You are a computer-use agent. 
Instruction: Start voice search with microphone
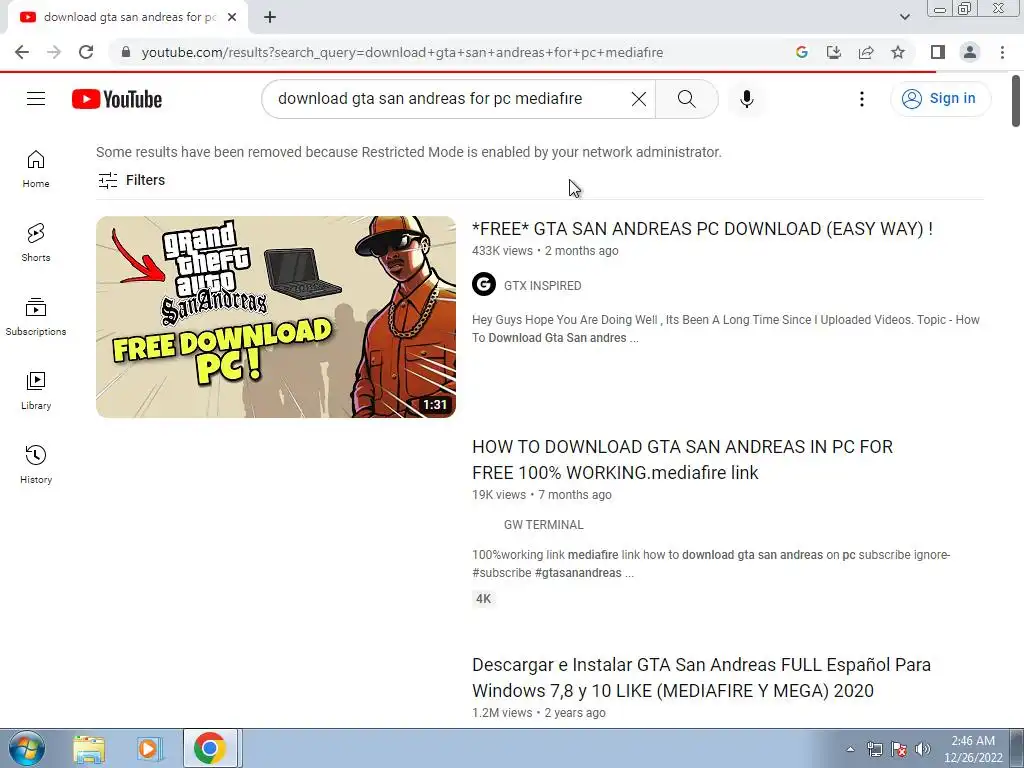pos(747,99)
